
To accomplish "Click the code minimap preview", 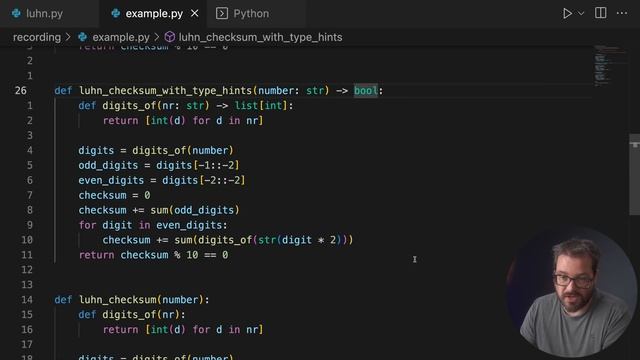I will tap(609, 65).
